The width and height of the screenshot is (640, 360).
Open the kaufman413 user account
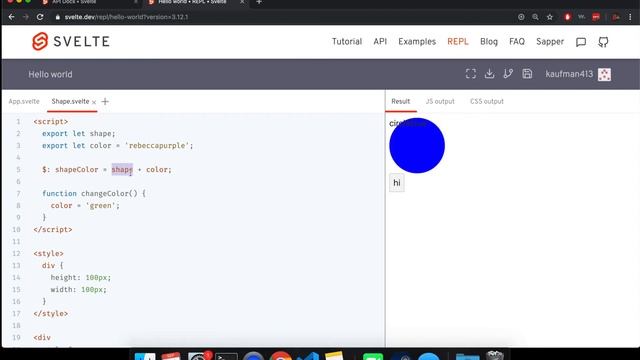coord(569,74)
